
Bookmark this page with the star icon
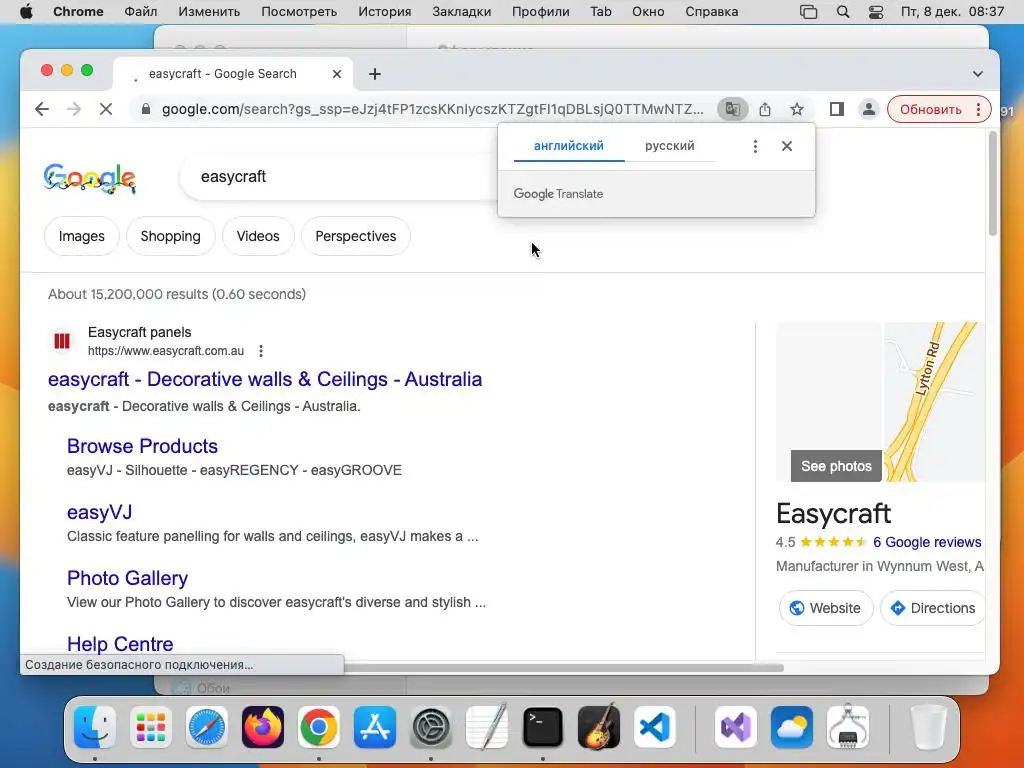pyautogui.click(x=797, y=109)
